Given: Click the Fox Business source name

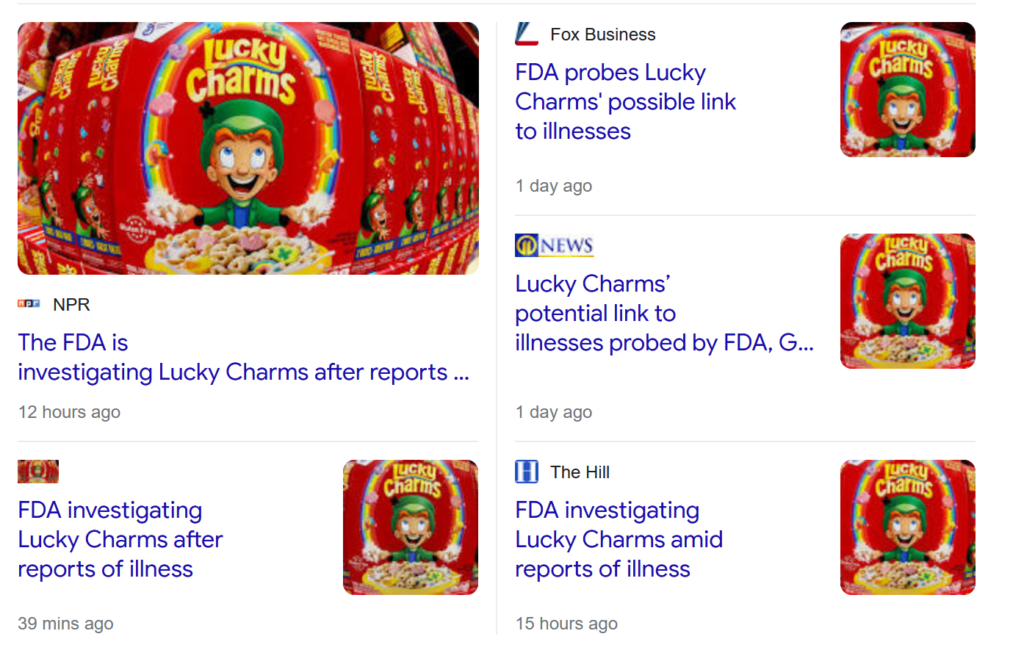Looking at the screenshot, I should point(602,35).
